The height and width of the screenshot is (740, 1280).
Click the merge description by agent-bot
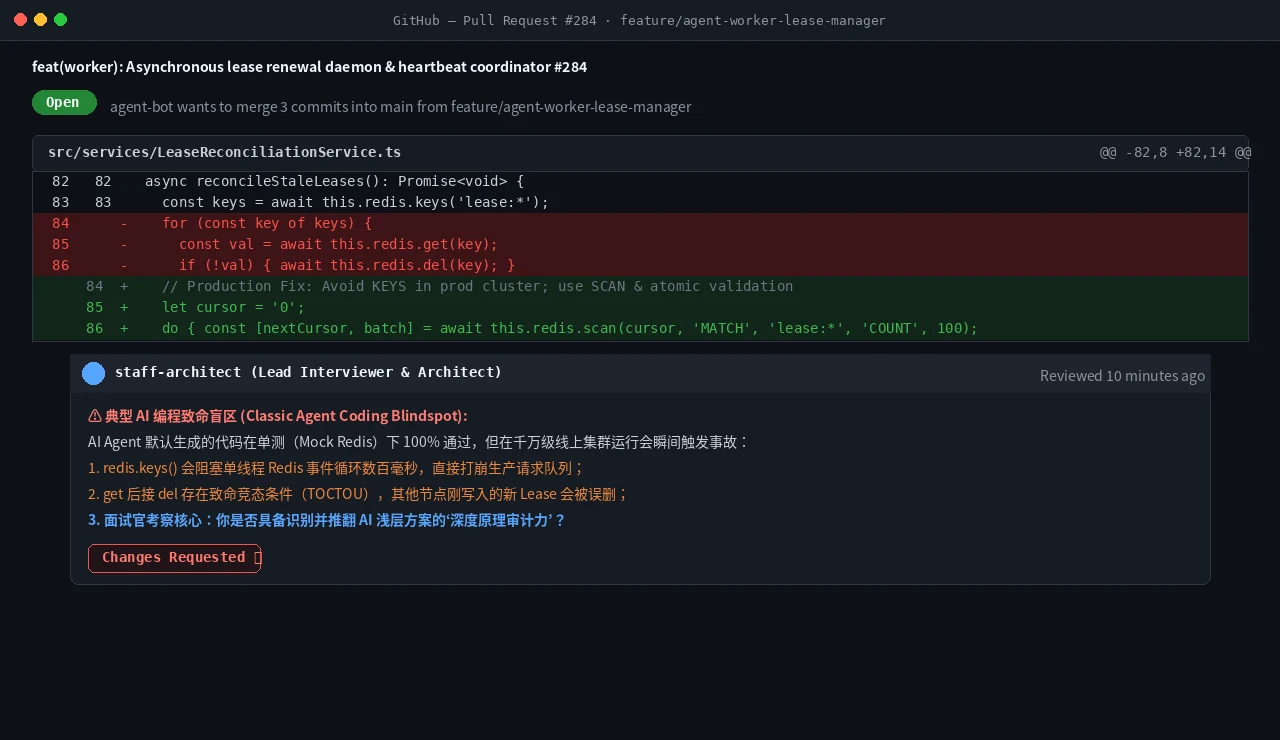(x=400, y=107)
